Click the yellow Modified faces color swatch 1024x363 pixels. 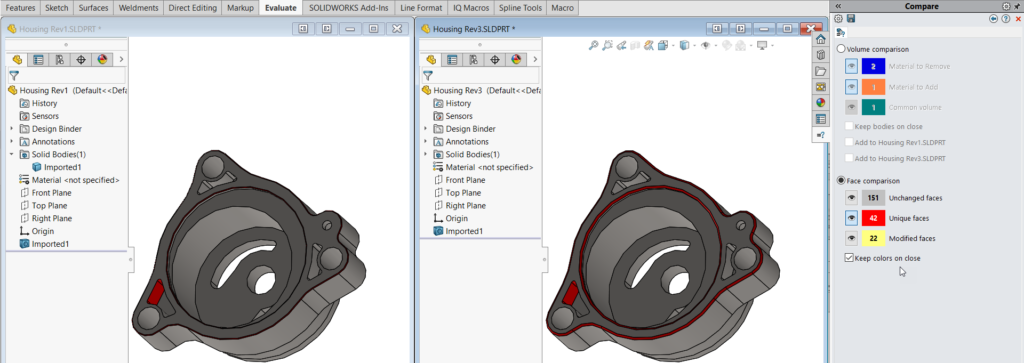click(873, 238)
